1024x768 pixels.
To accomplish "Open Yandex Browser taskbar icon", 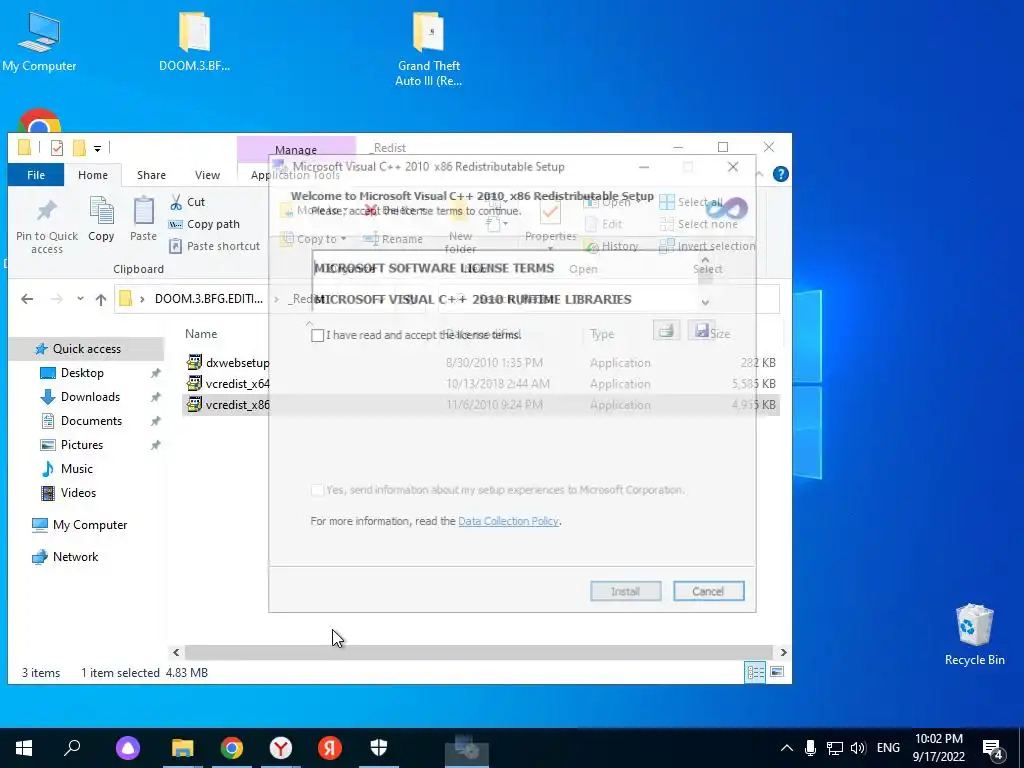I will point(281,748).
